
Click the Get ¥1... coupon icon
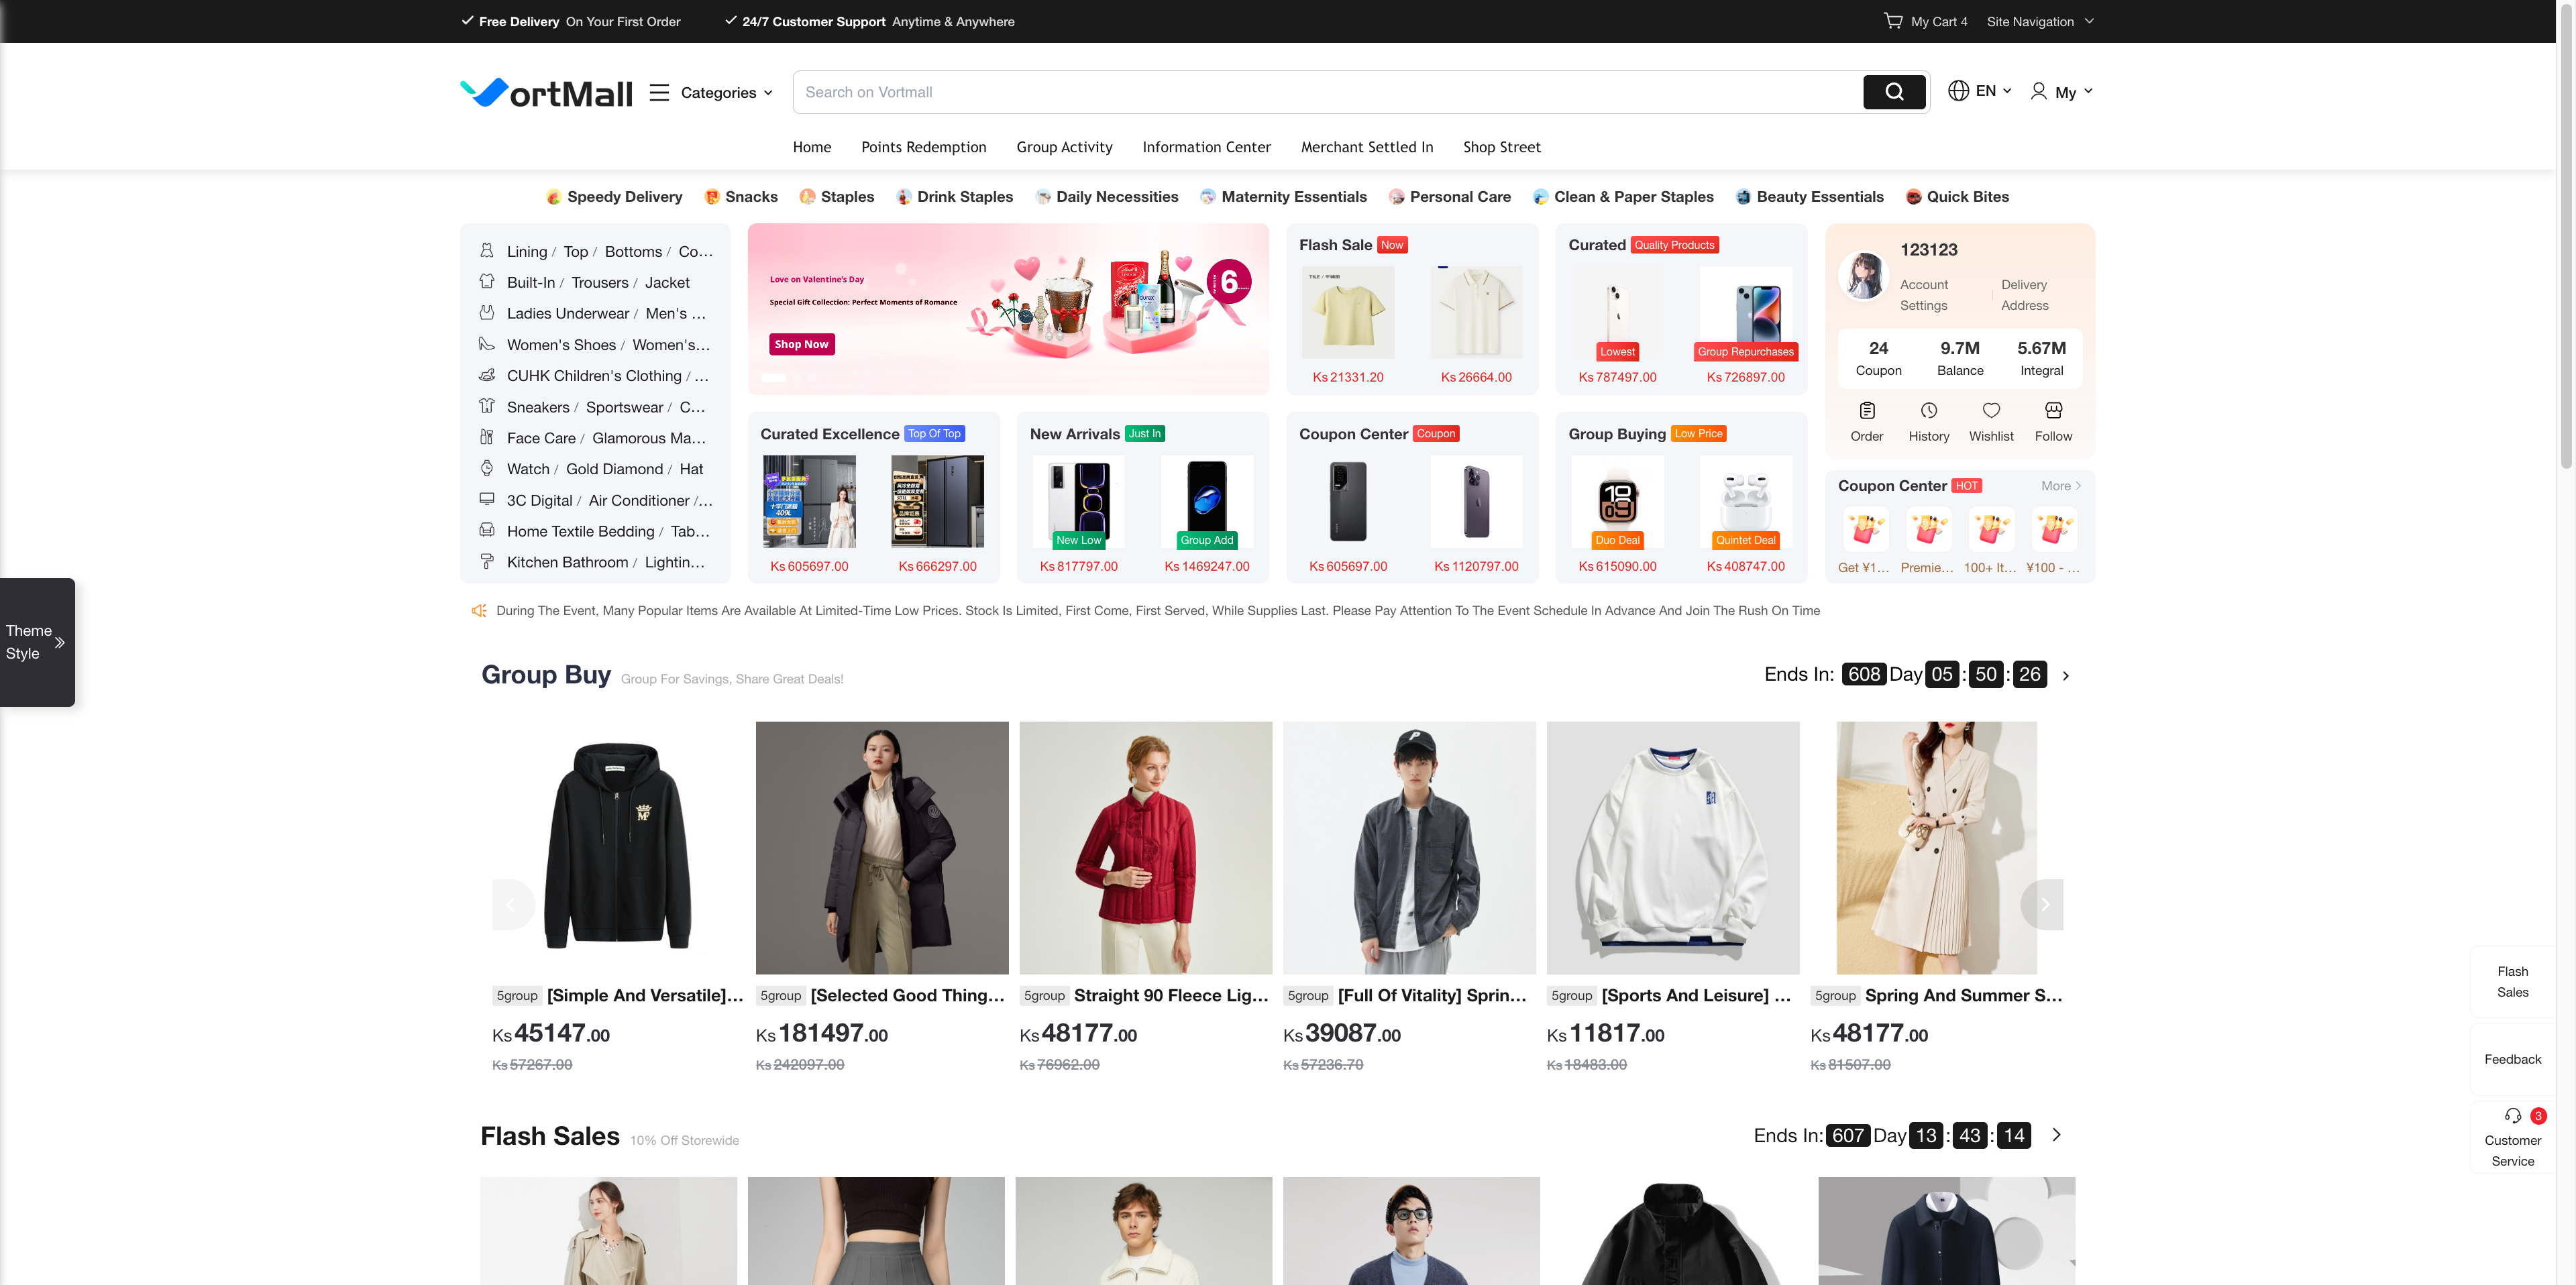coord(1866,528)
